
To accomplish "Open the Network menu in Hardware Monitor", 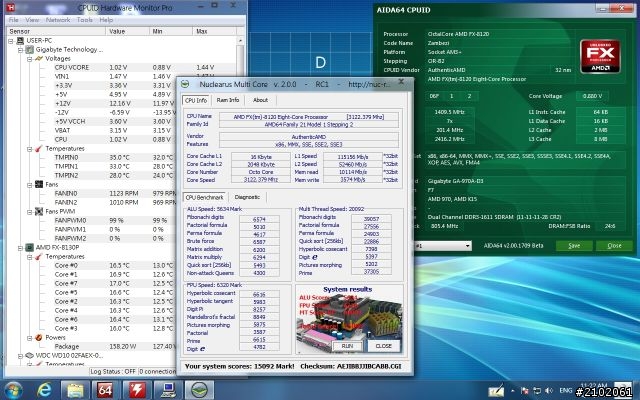I will (x=58, y=20).
